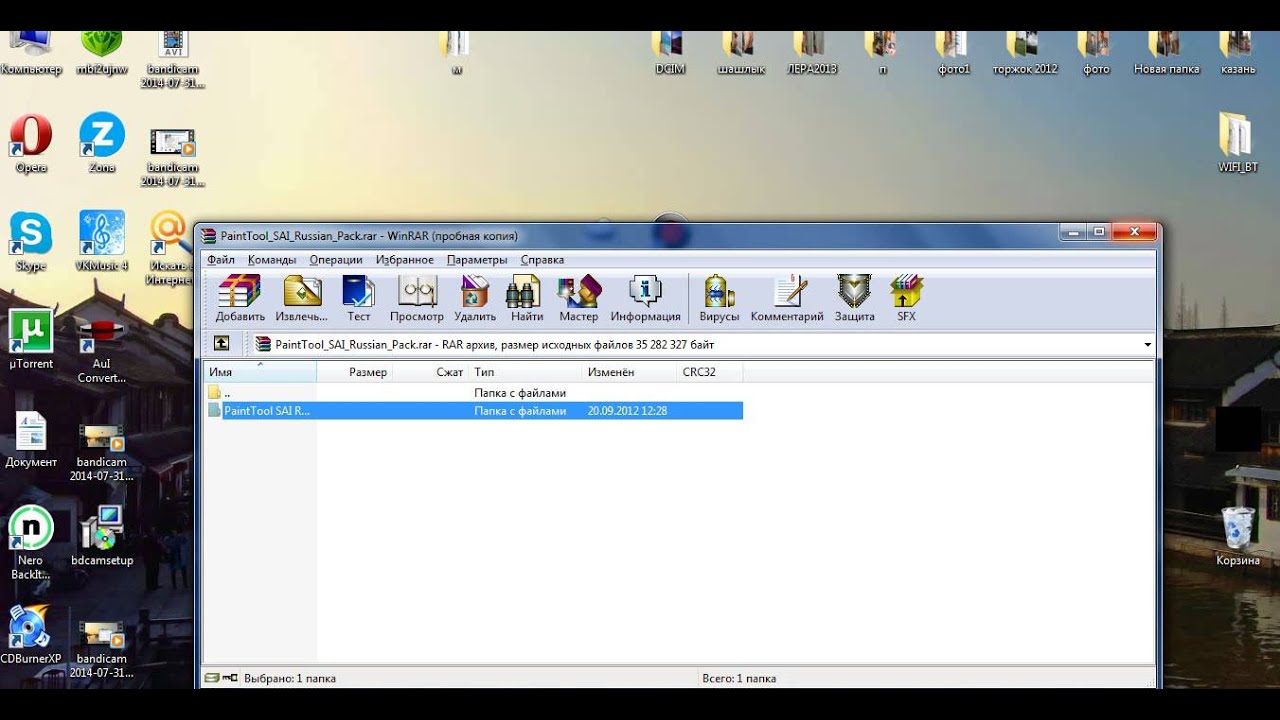Click the Добавить (Add) toolbar icon
This screenshot has height=720, width=1280.
pos(240,298)
